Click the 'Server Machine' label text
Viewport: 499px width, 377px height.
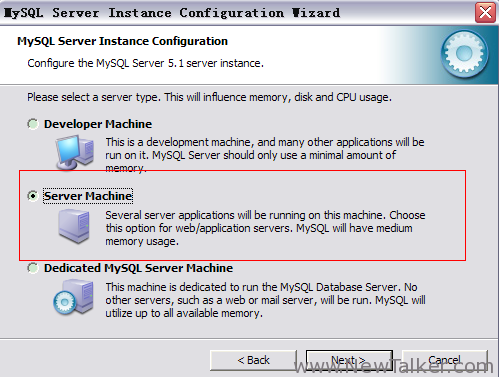88,196
